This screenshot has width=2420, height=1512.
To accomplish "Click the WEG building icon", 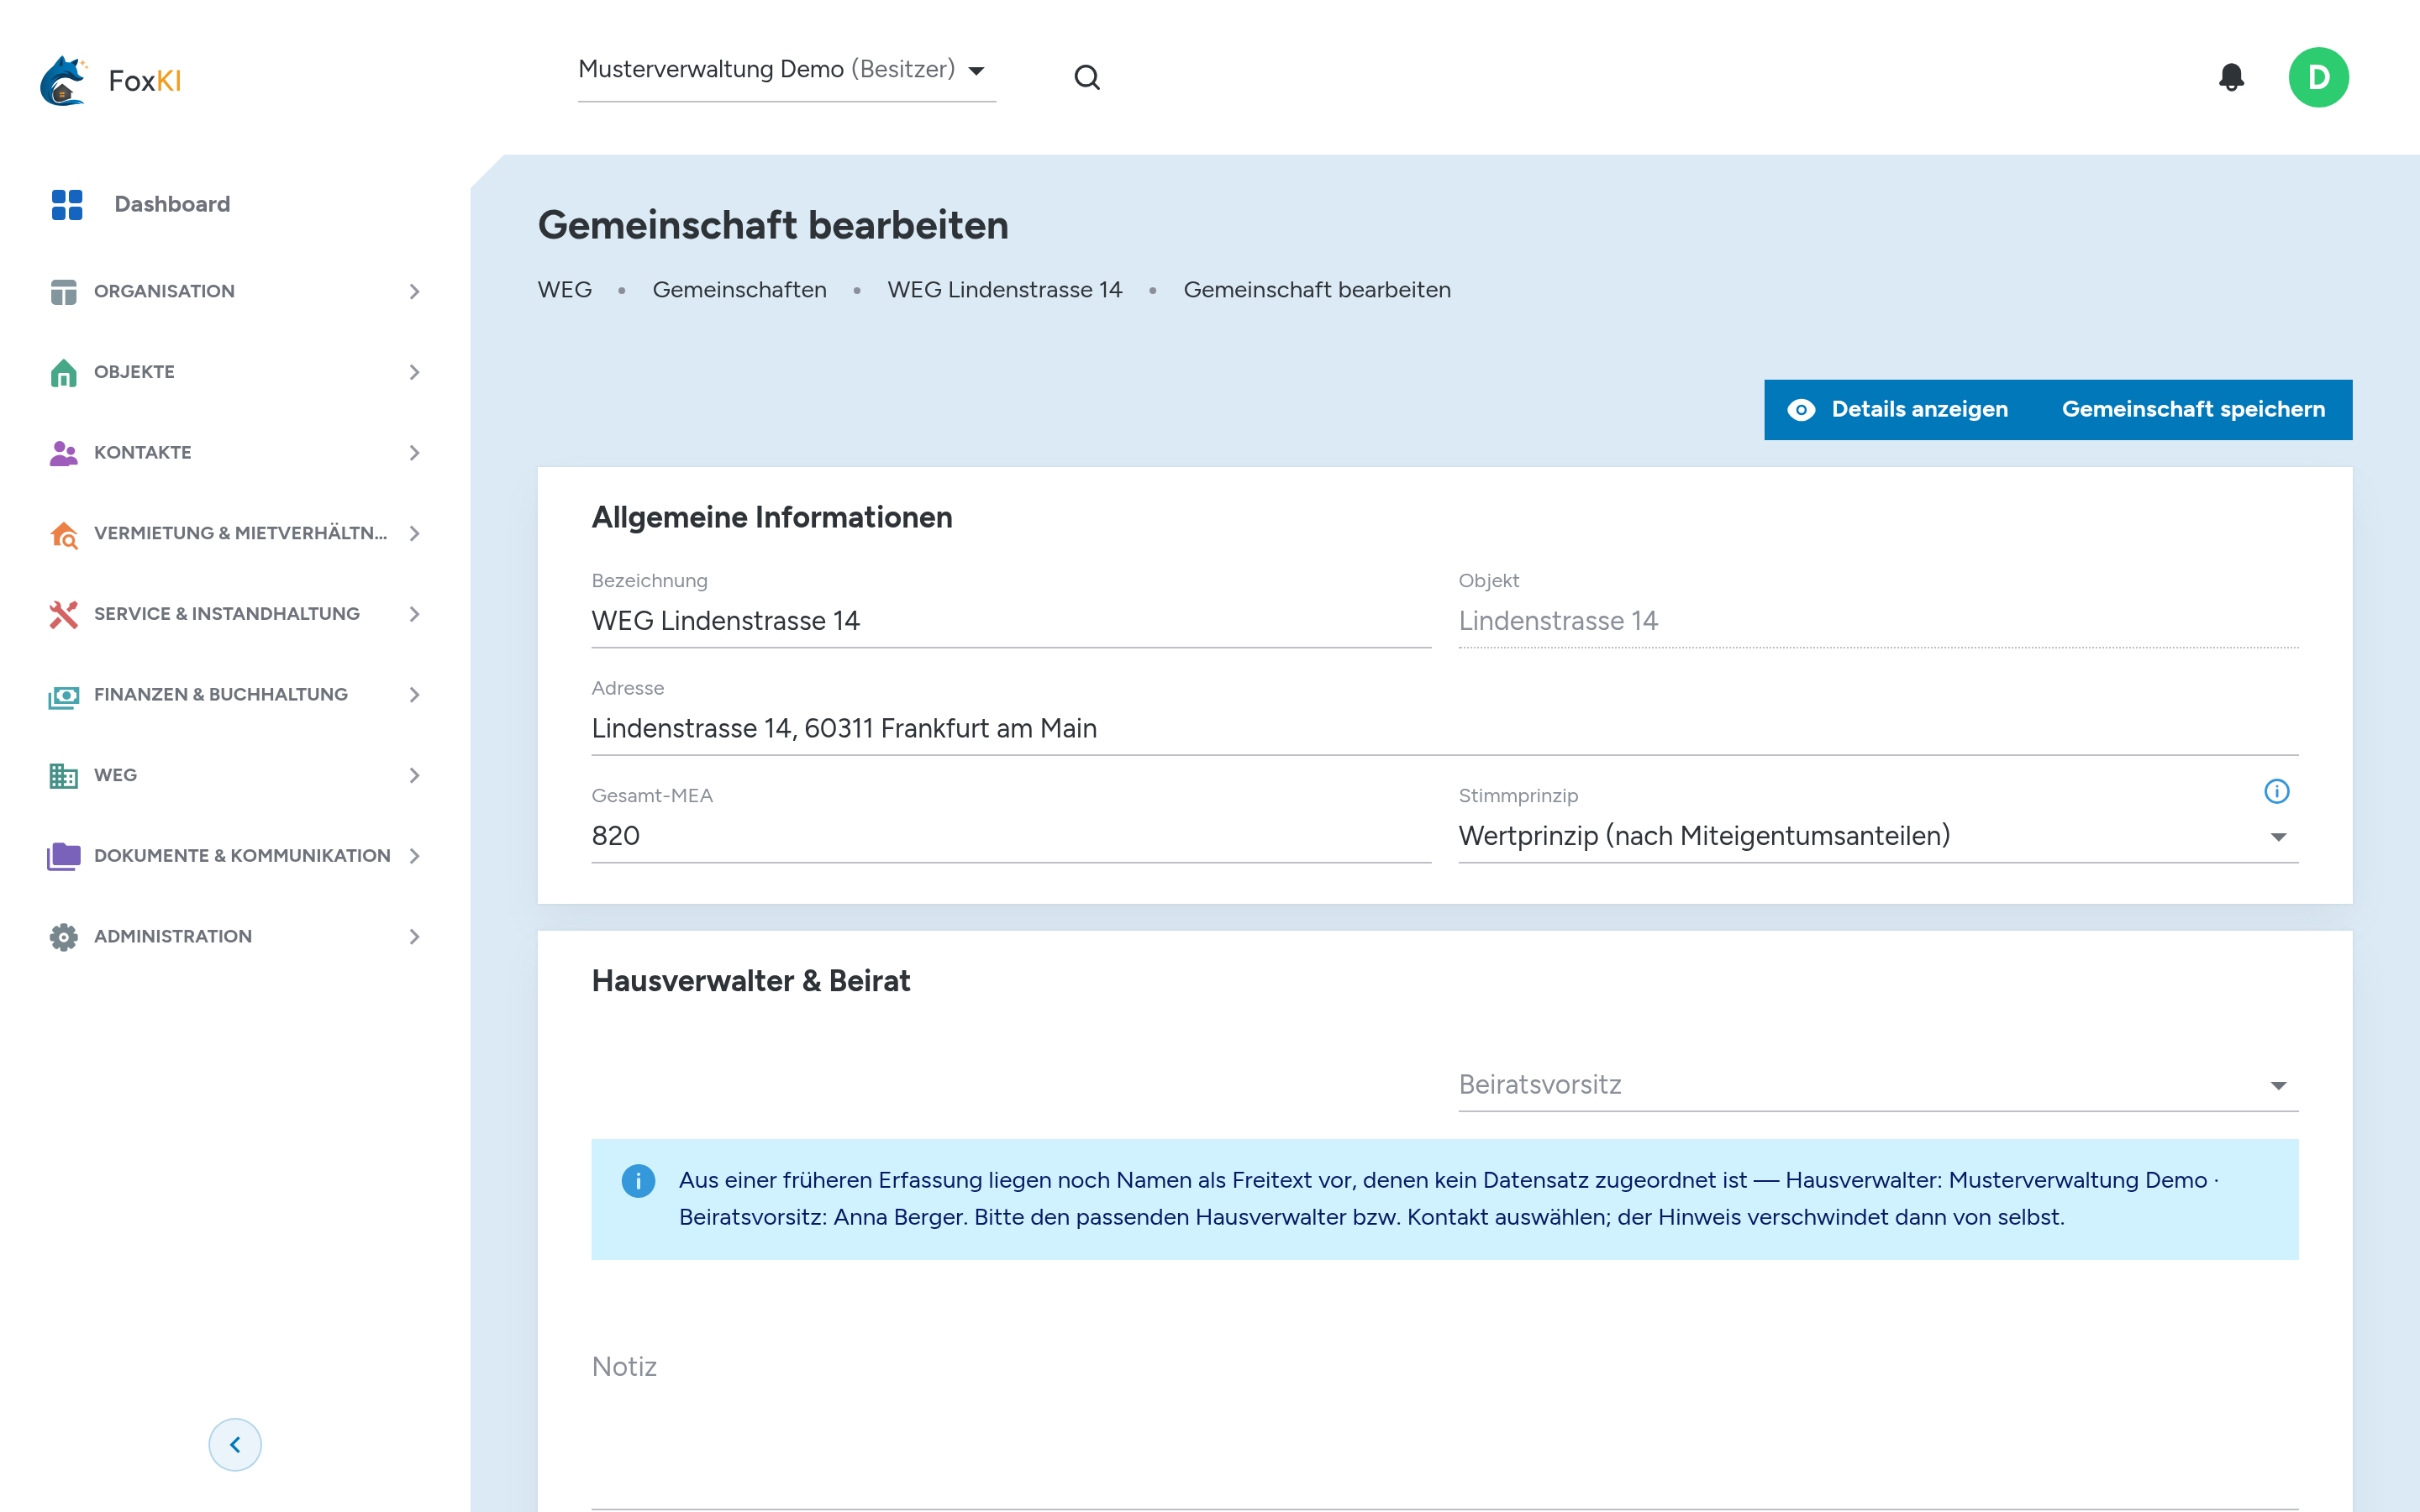I will point(63,775).
